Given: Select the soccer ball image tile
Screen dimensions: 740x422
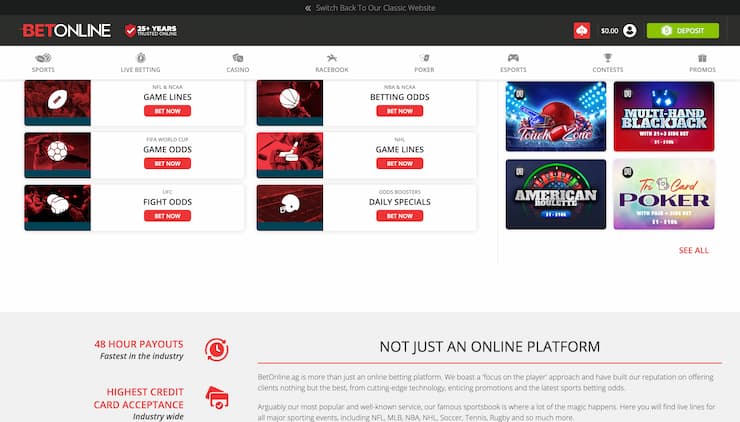Looking at the screenshot, I should pyautogui.click(x=57, y=155).
